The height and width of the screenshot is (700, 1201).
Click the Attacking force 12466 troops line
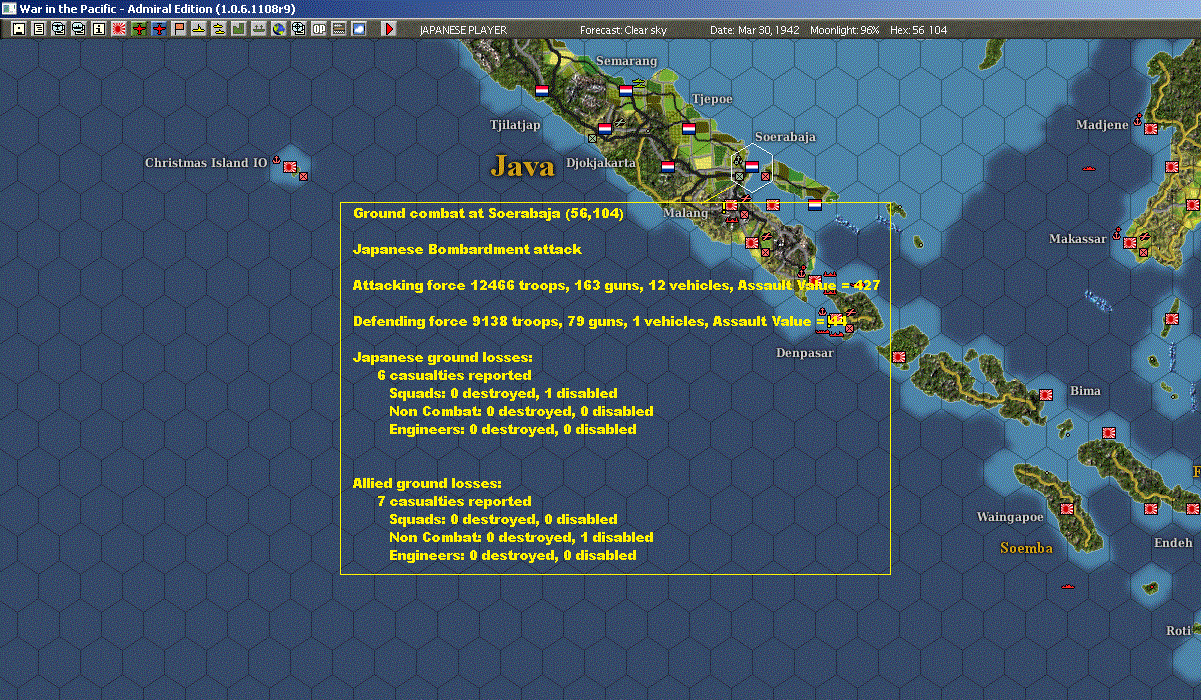(616, 285)
